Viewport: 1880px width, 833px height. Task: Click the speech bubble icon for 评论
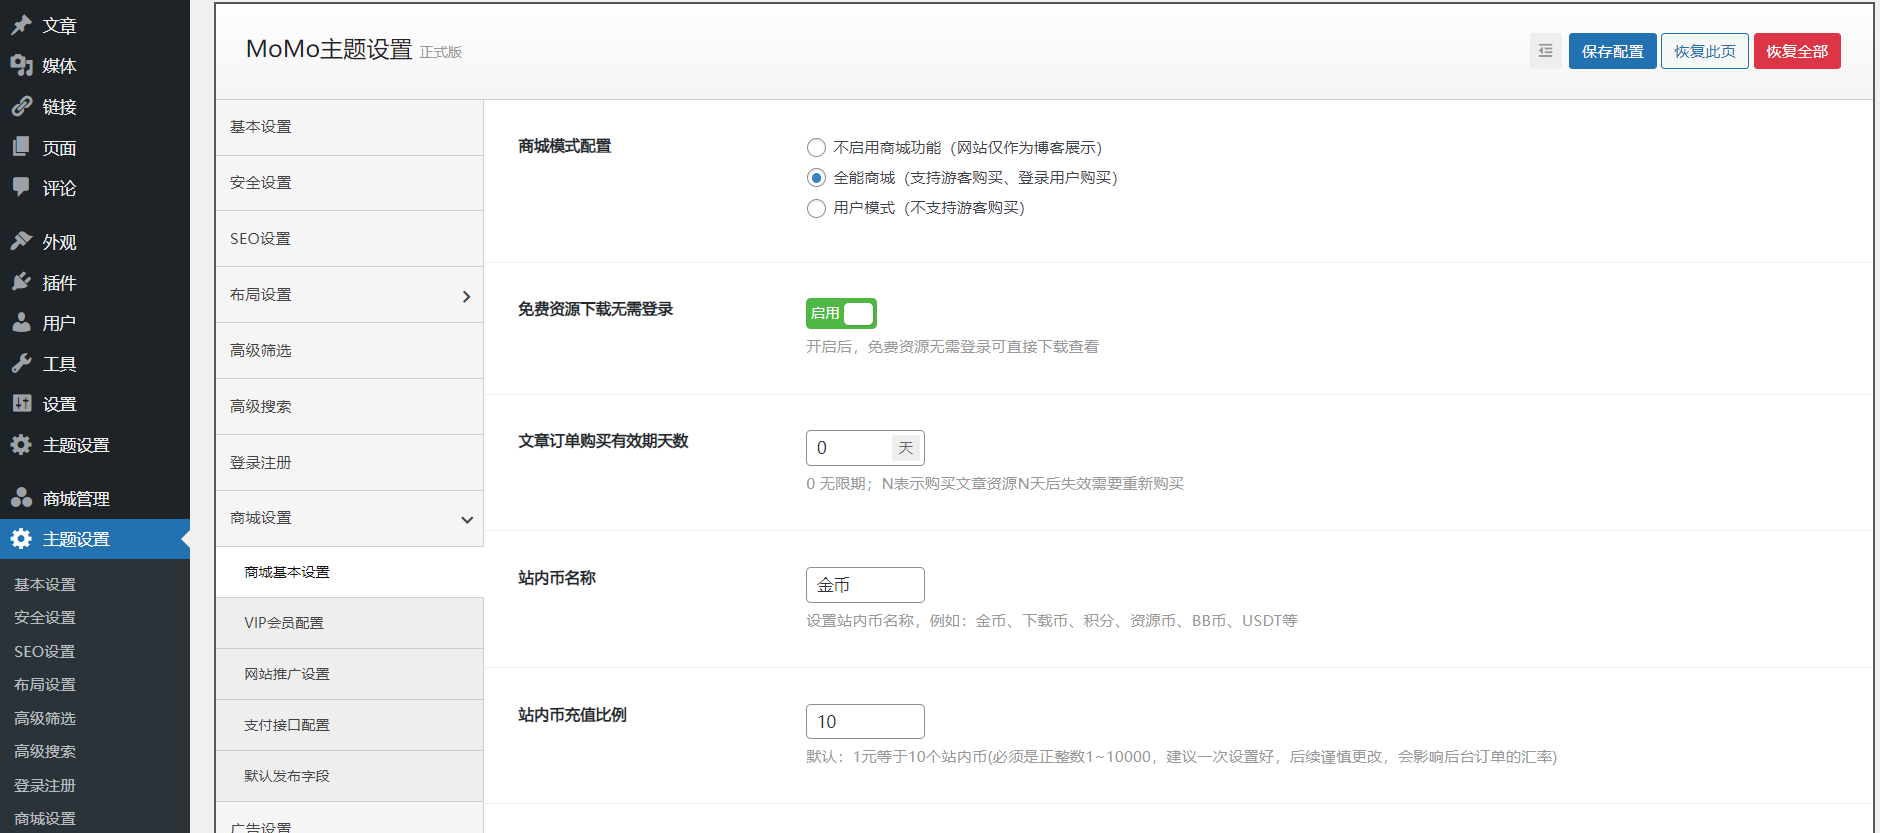click(x=21, y=187)
